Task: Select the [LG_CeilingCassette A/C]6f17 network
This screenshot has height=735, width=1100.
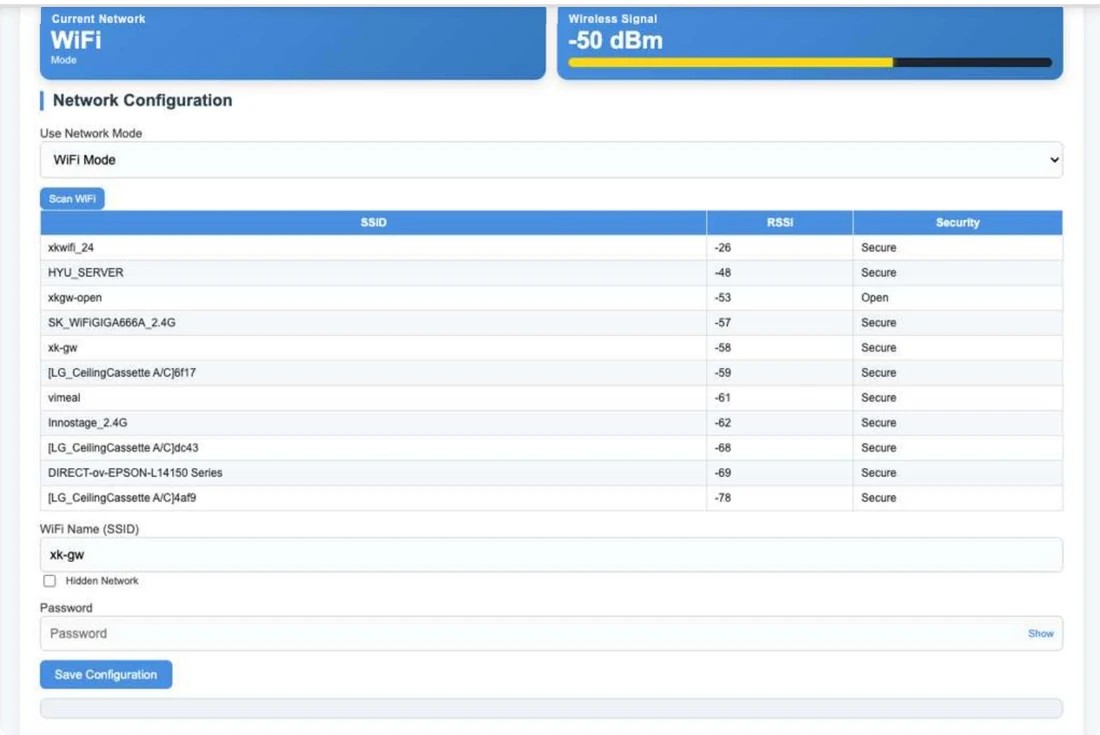Action: pos(551,372)
